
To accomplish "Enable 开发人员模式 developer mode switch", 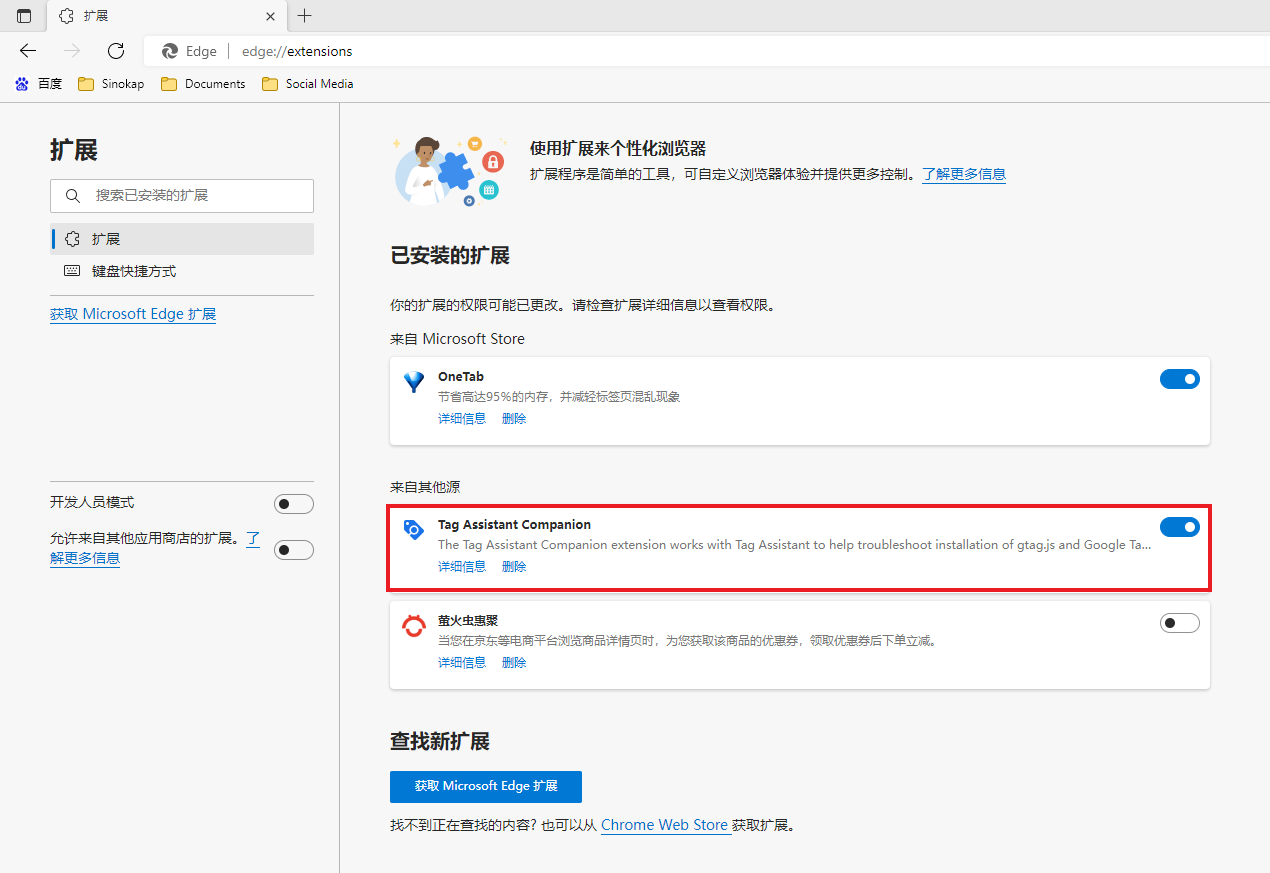I will pyautogui.click(x=293, y=503).
